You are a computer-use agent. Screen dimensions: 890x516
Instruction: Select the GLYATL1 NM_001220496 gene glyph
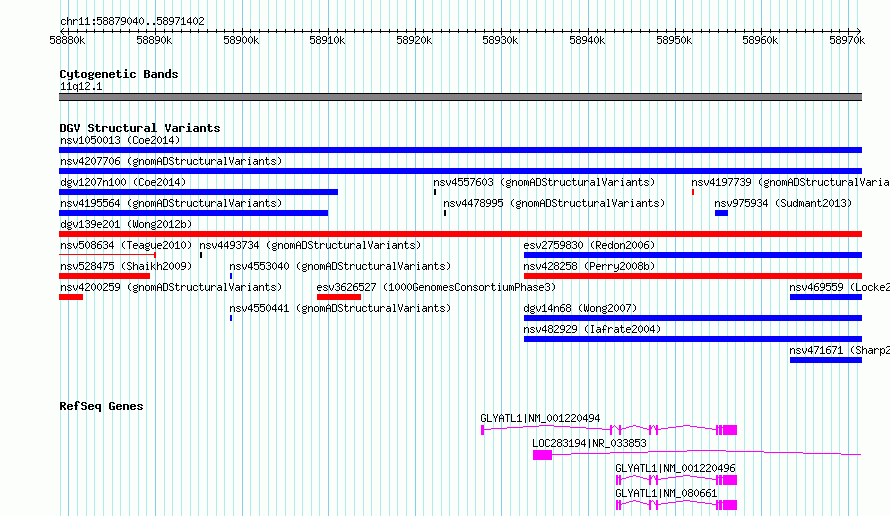pos(677,480)
